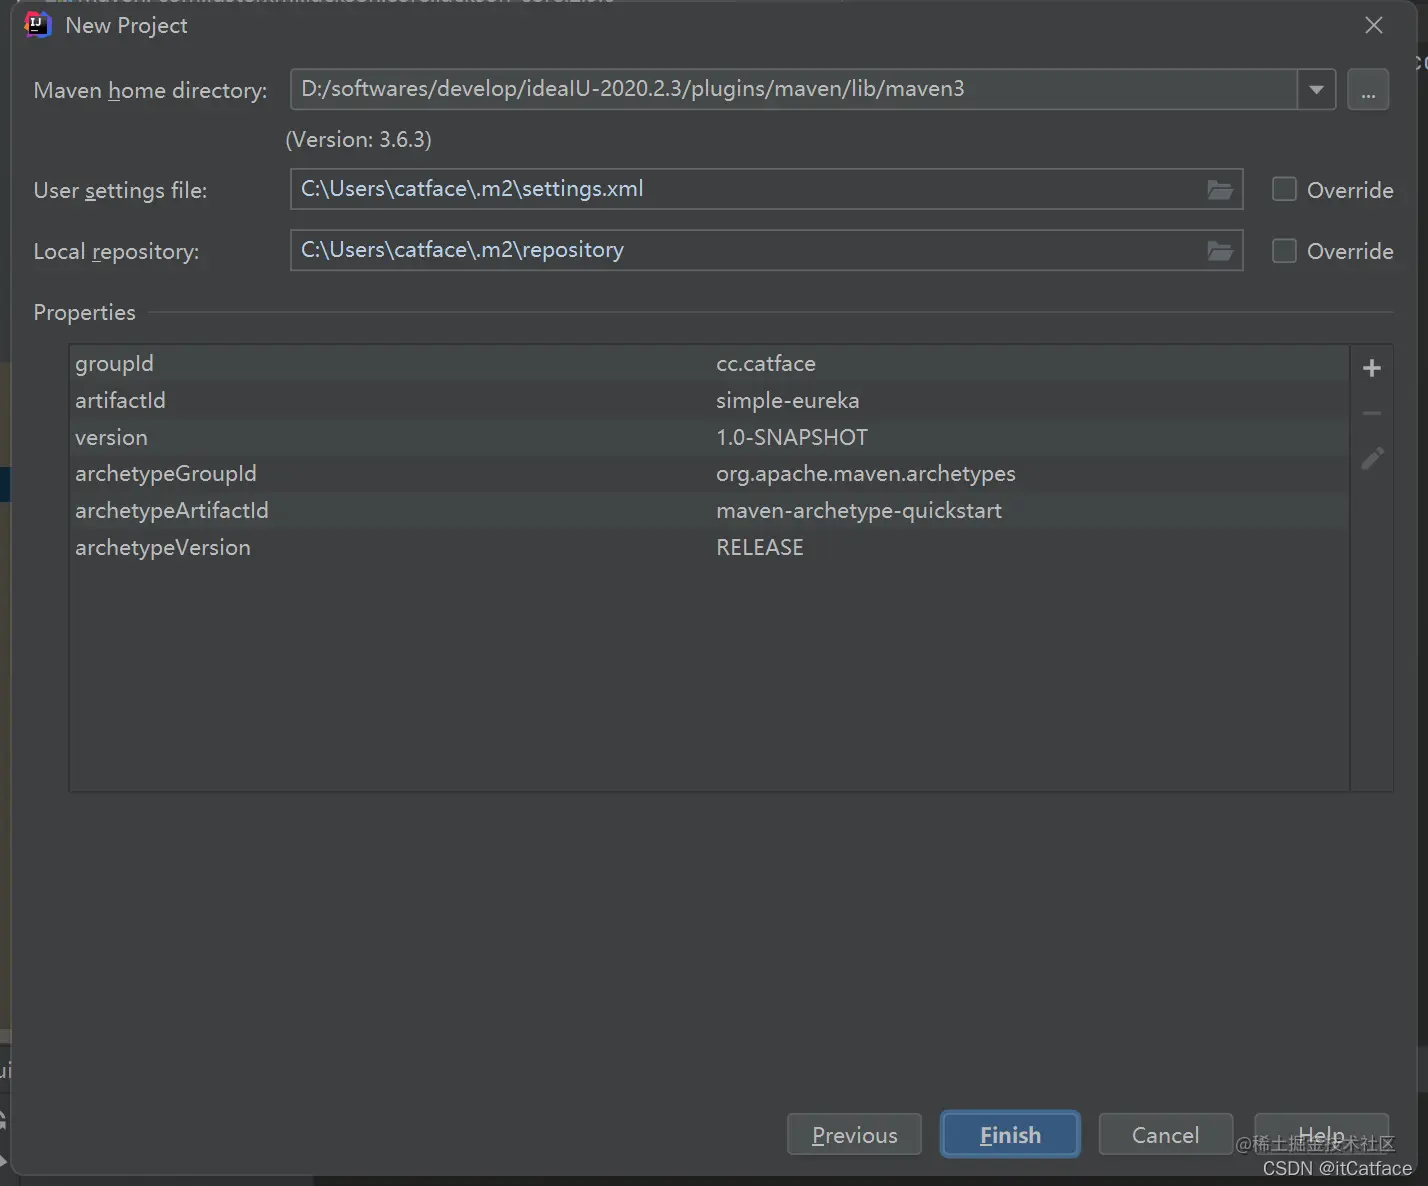This screenshot has width=1428, height=1186.
Task: Add a new Maven property with plus icon
Action: pyautogui.click(x=1372, y=368)
